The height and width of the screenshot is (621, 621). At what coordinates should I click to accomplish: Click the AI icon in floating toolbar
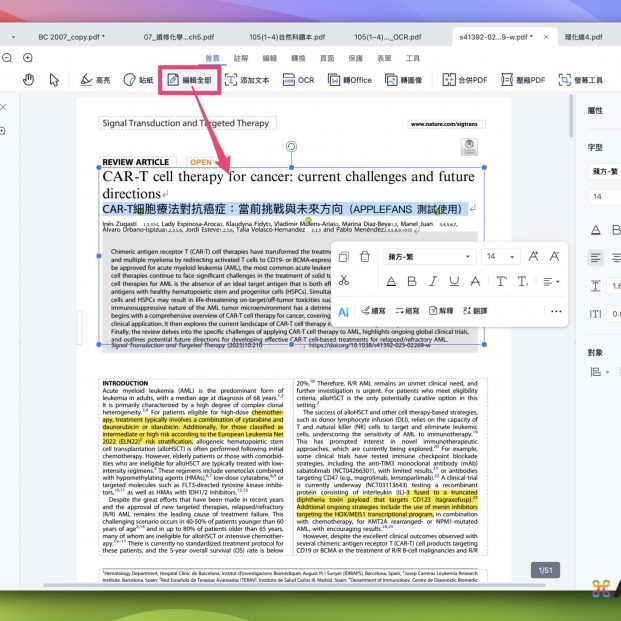coord(343,311)
